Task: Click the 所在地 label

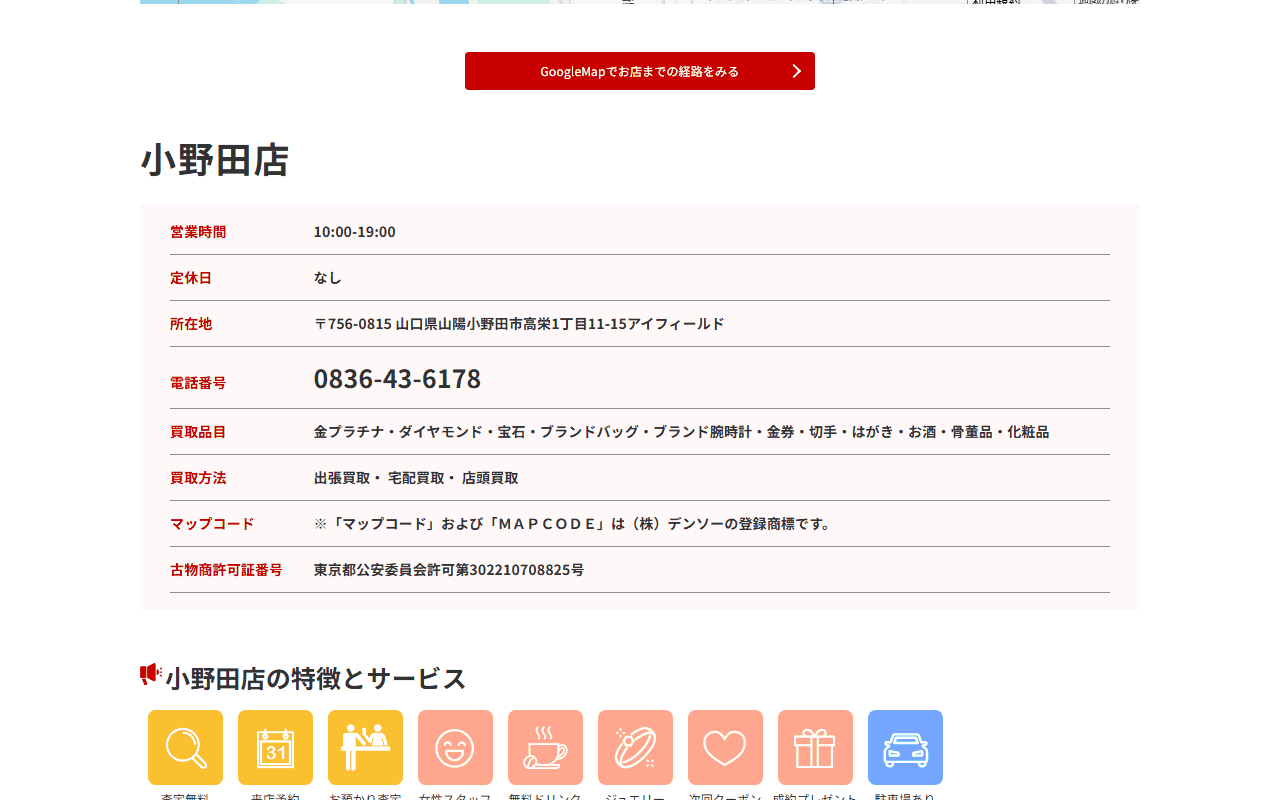Action: click(191, 324)
